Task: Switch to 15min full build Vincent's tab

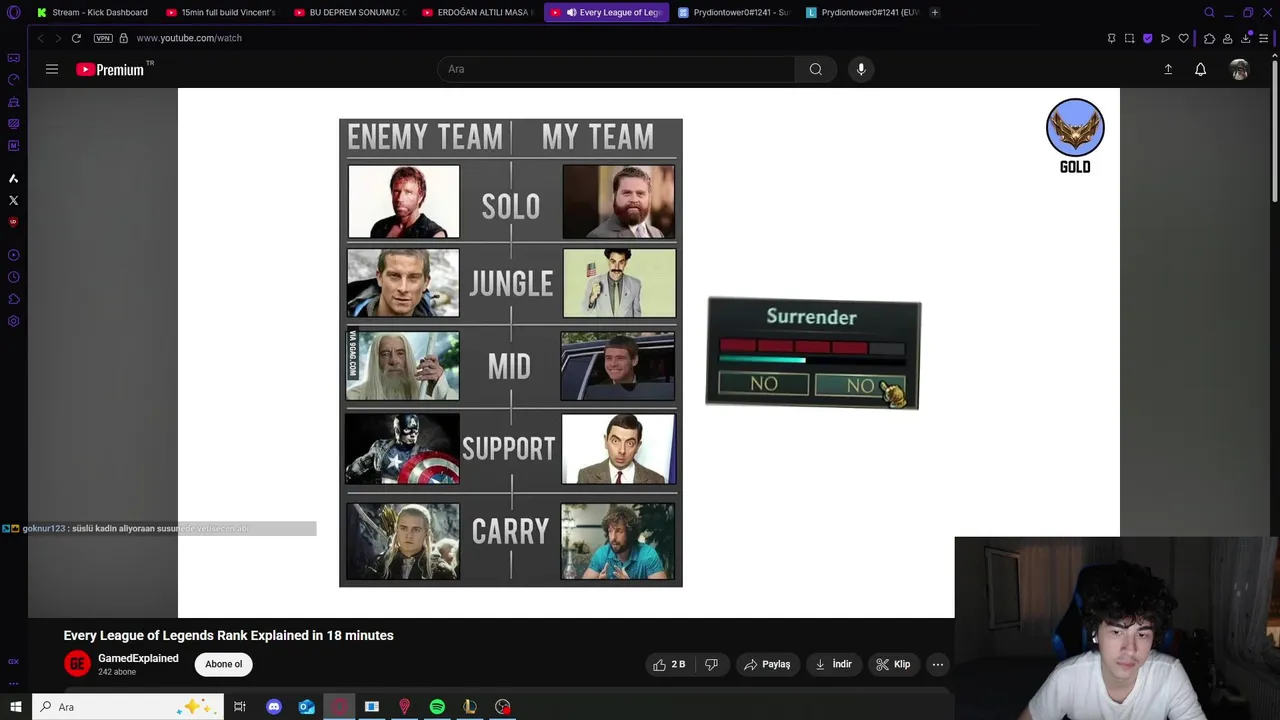Action: click(220, 12)
